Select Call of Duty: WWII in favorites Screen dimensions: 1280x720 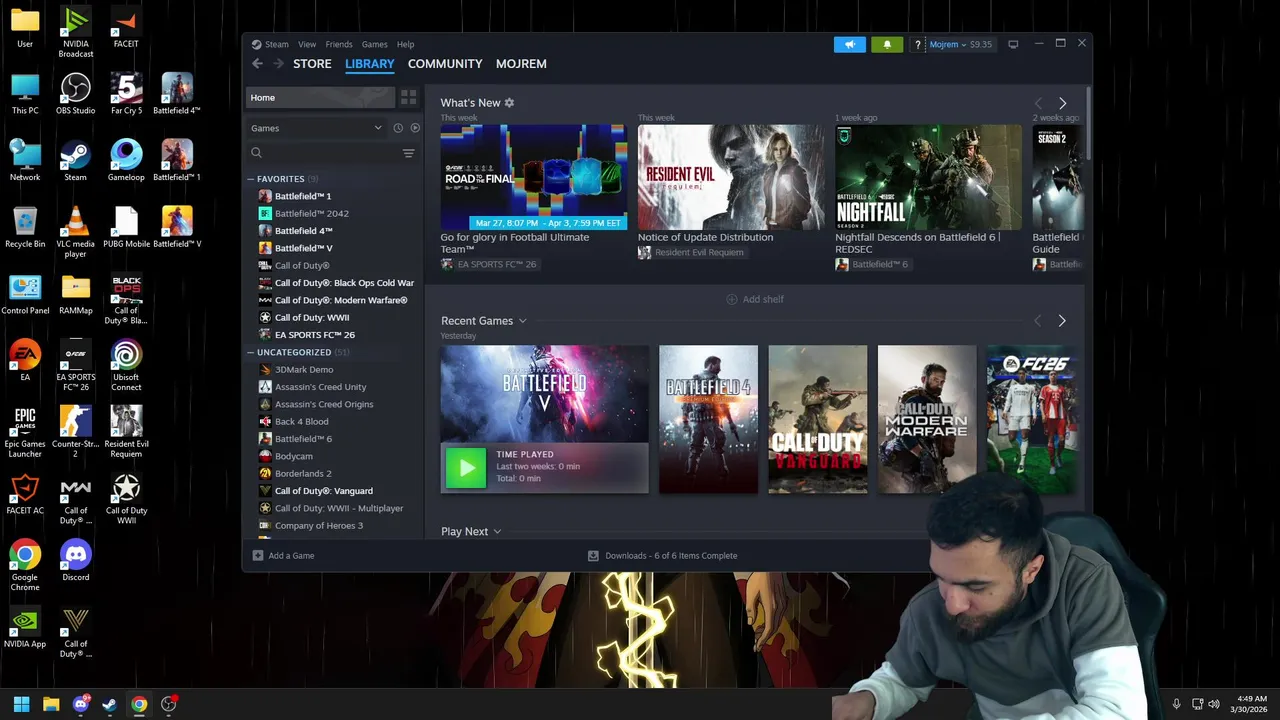tap(311, 317)
